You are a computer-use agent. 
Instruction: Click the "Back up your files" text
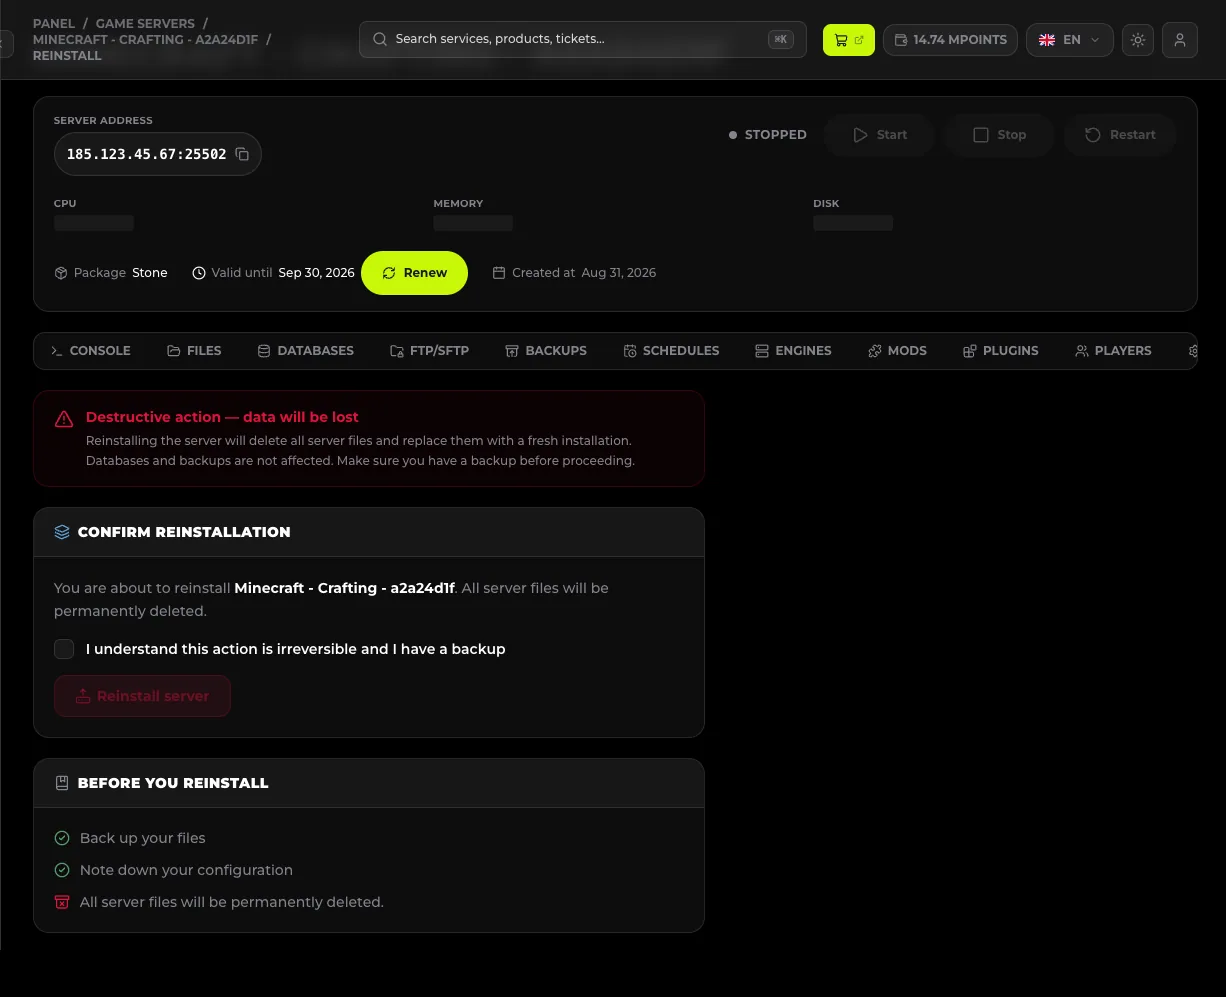click(x=143, y=838)
